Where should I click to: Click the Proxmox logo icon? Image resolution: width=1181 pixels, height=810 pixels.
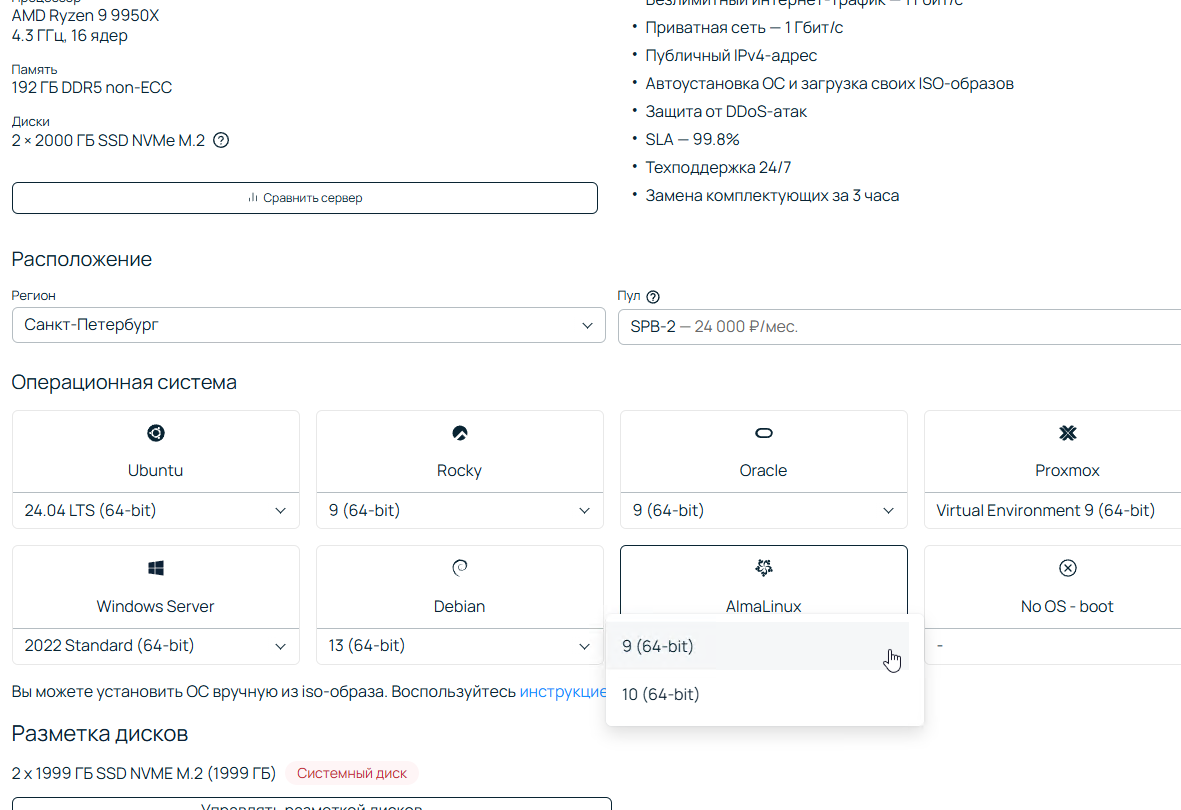(1067, 433)
